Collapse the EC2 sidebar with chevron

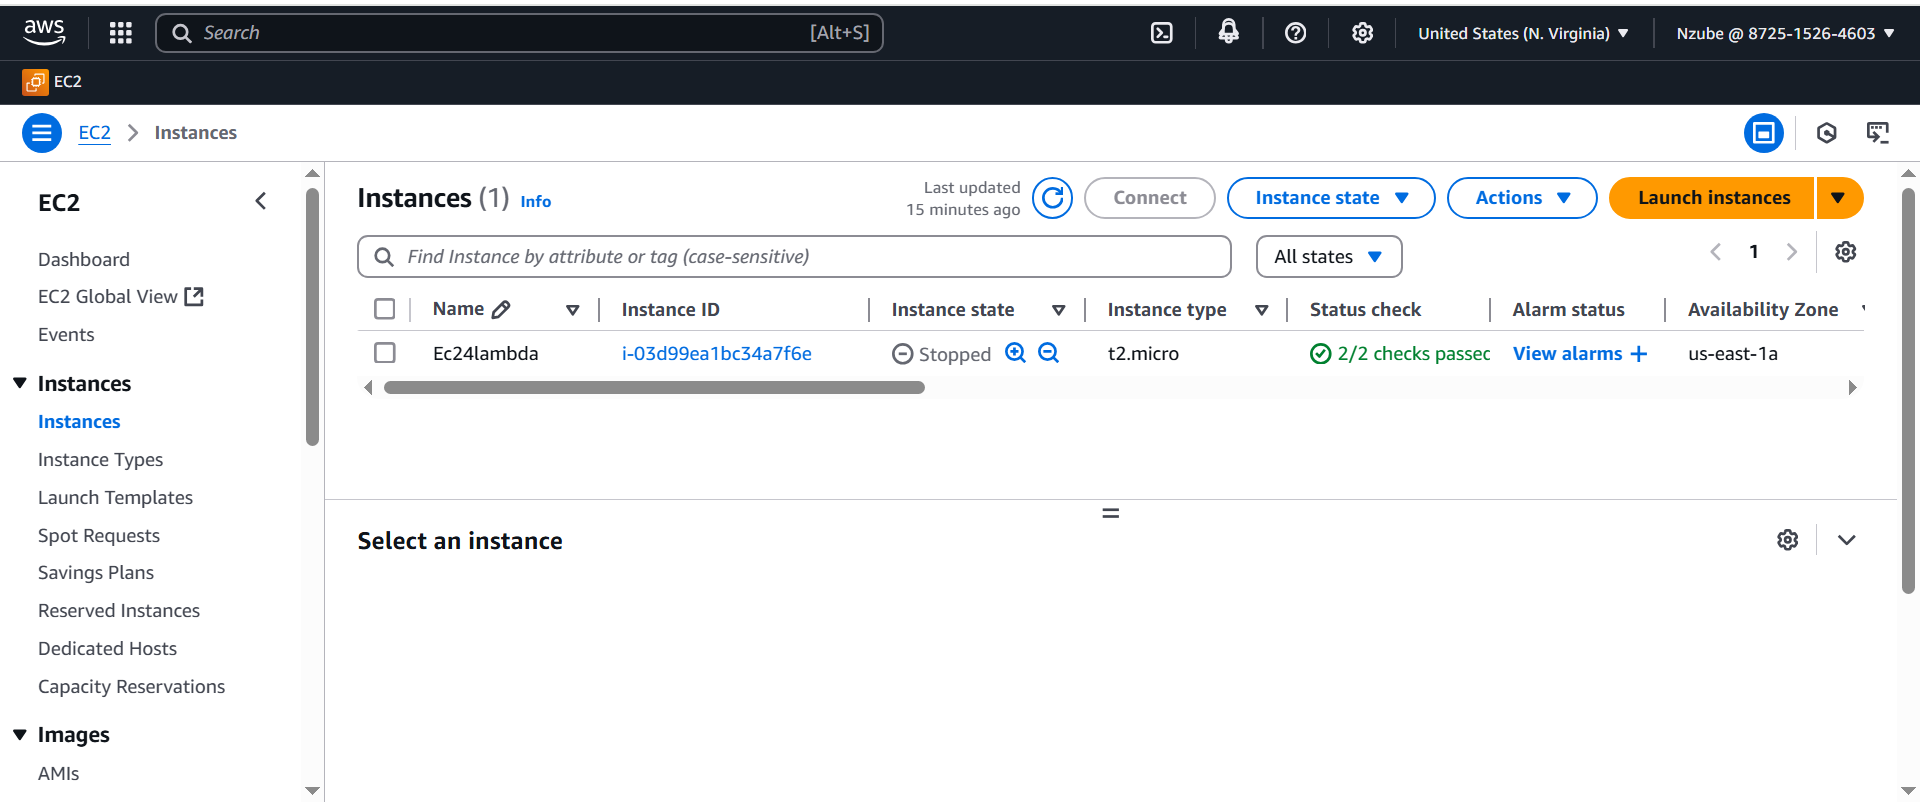[x=261, y=202]
